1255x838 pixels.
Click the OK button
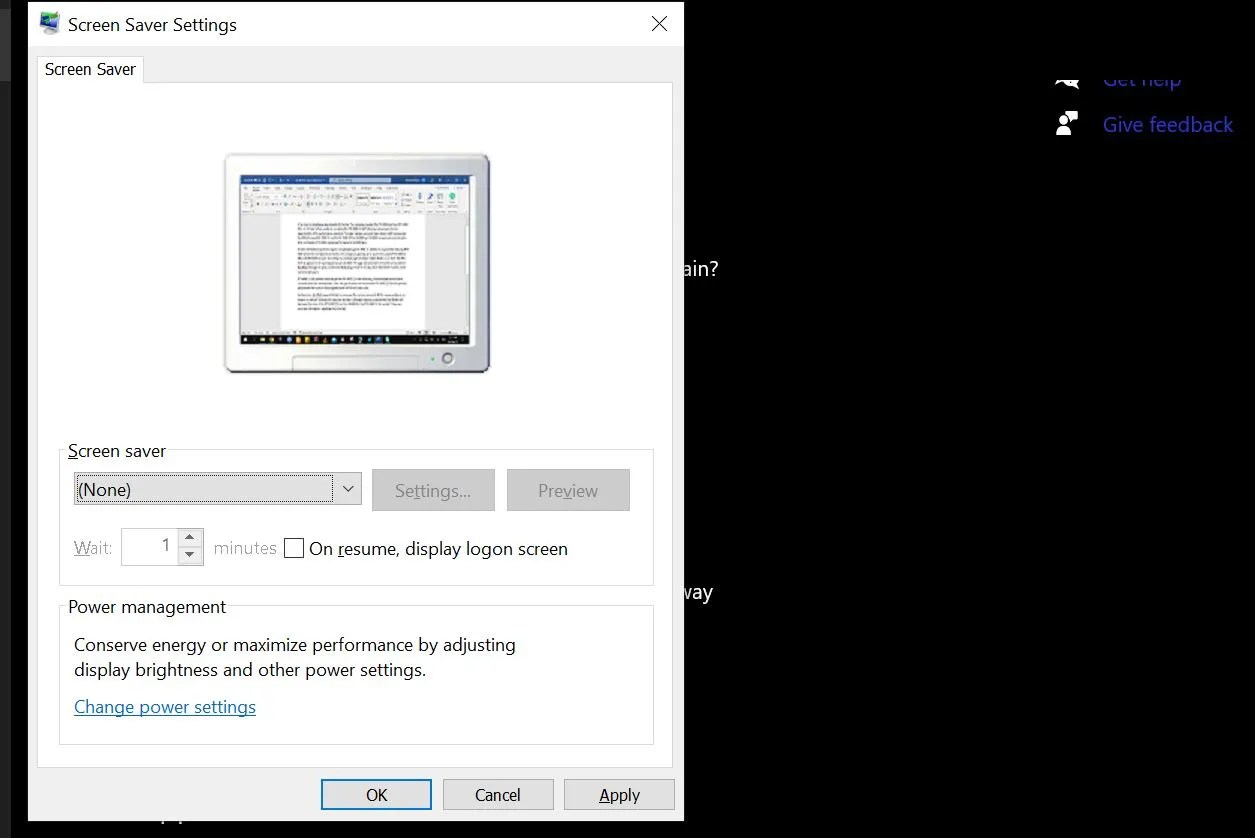pos(376,794)
